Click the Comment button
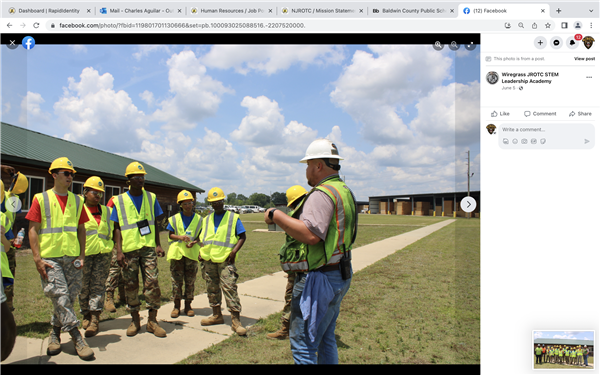The height and width of the screenshot is (375, 600). [x=540, y=114]
